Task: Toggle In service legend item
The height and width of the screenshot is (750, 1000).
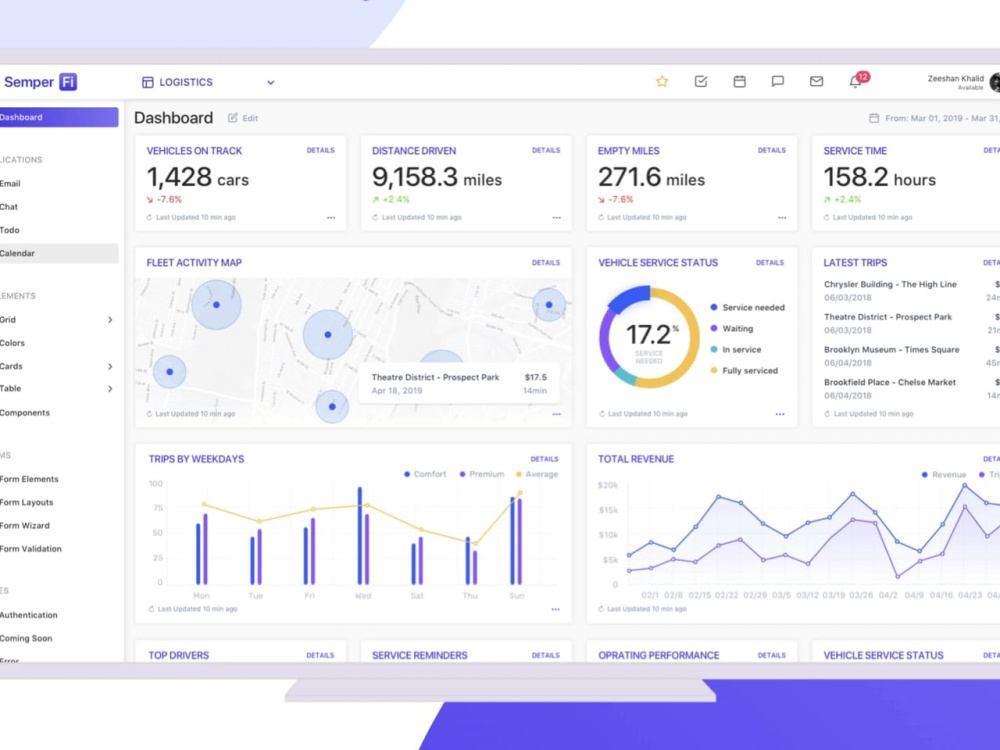Action: click(736, 349)
